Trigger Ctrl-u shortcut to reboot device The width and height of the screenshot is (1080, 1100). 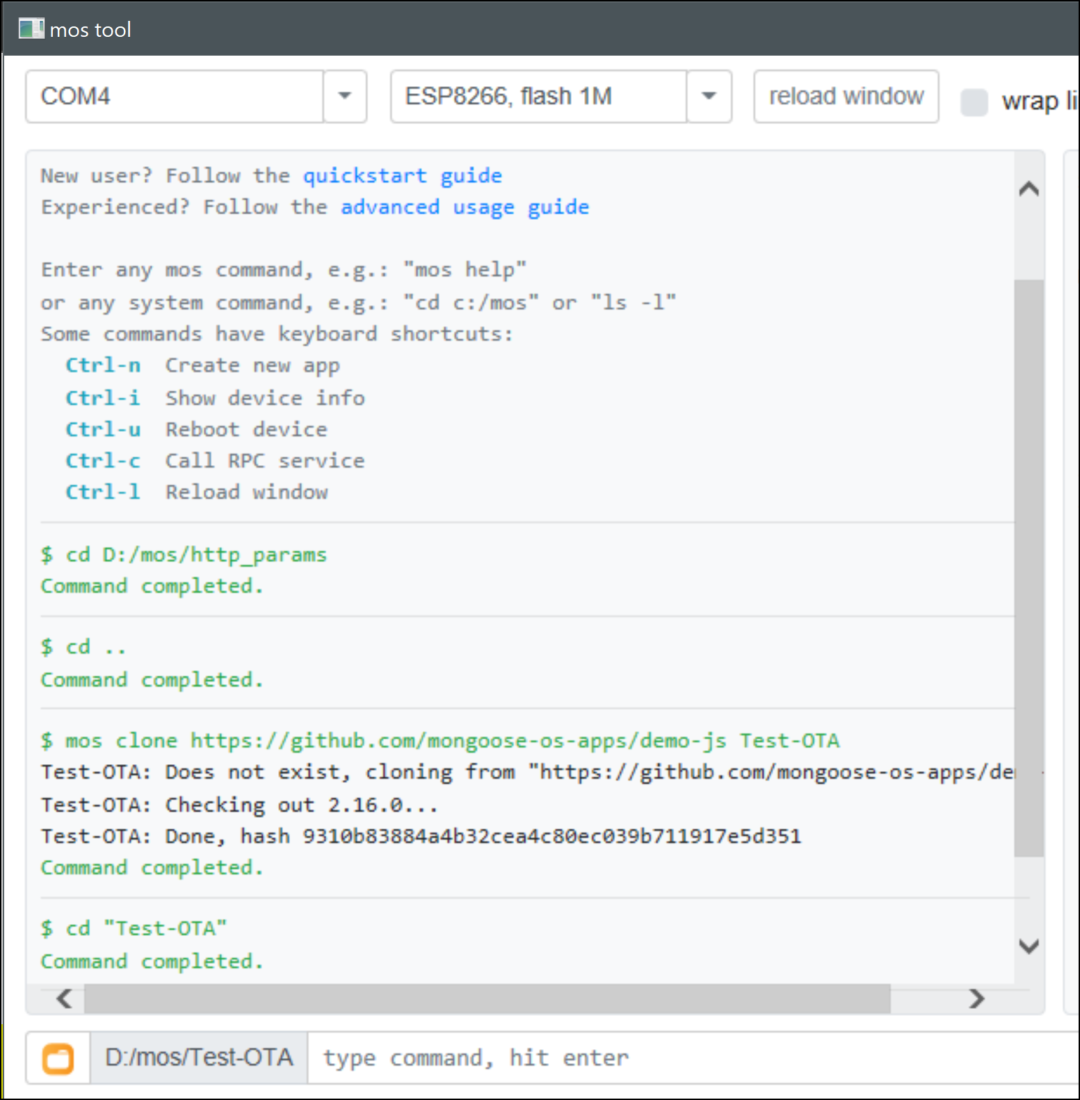102,429
